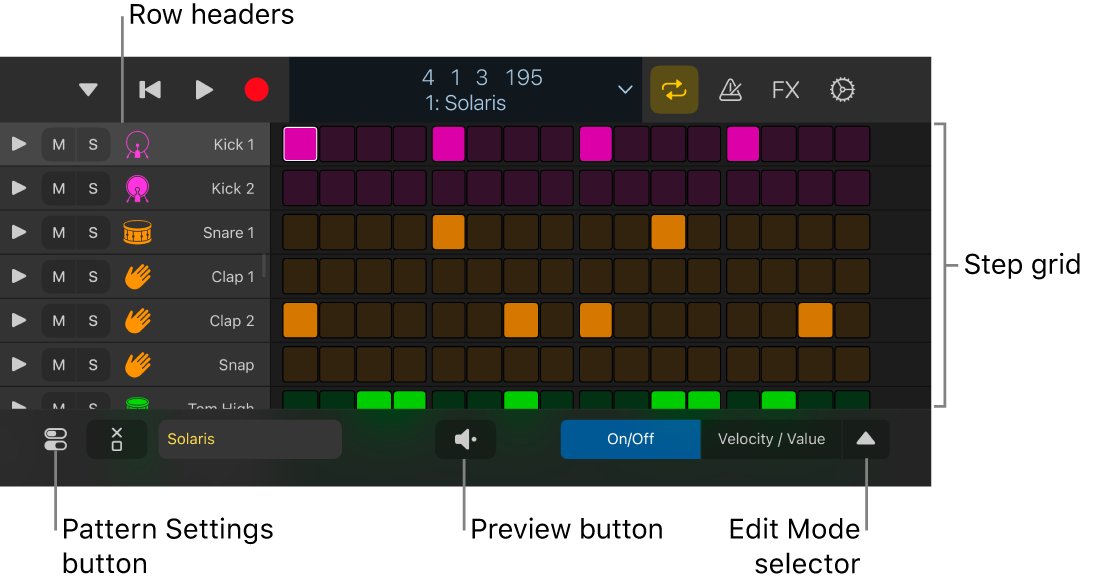Click the FX icon in the toolbar
Viewport: 1110px width, 588px height.
tap(785, 90)
